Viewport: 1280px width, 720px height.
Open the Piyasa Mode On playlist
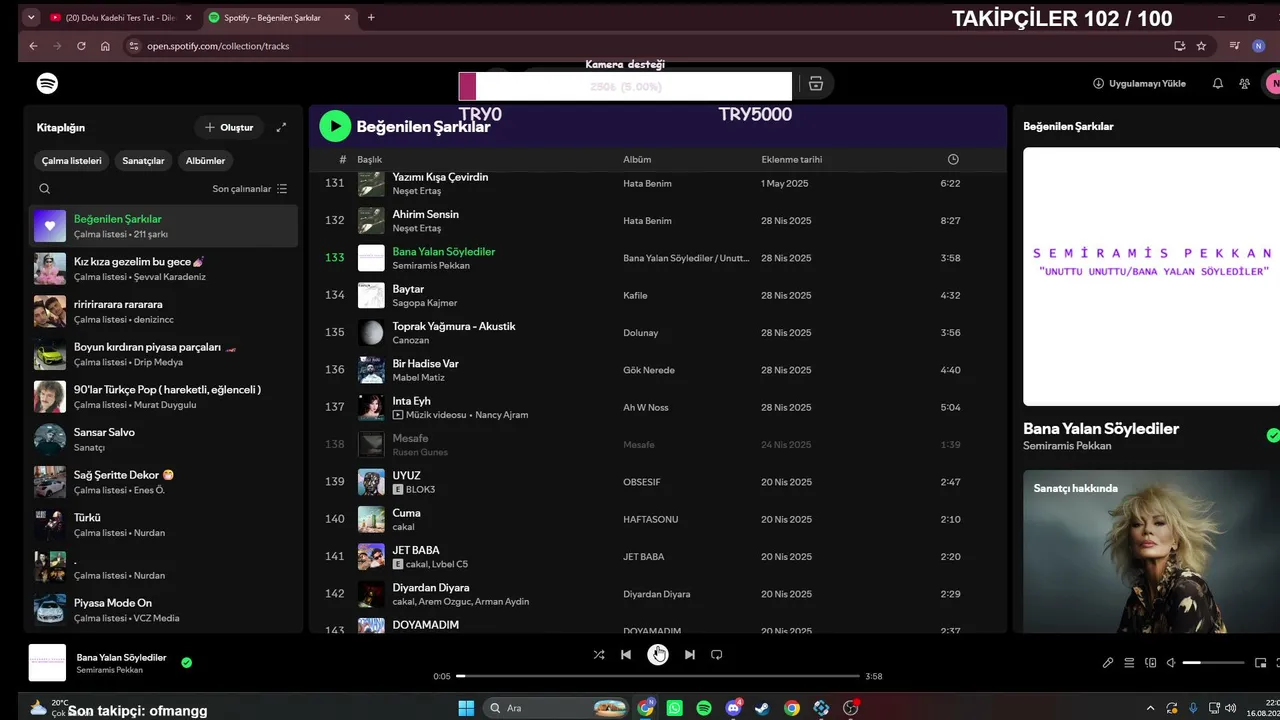(163, 610)
